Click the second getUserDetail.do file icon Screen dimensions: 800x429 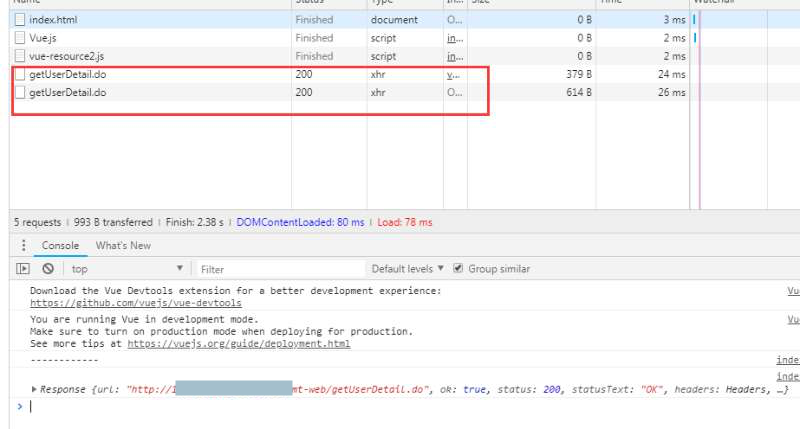point(20,93)
